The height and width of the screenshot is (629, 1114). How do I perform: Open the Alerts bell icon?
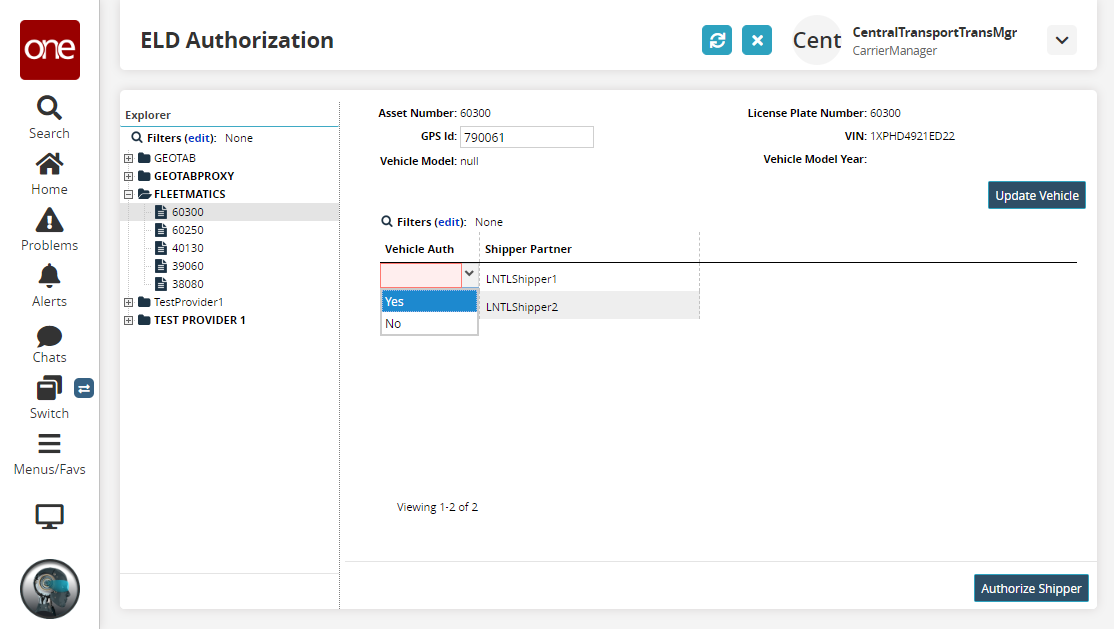[x=49, y=275]
